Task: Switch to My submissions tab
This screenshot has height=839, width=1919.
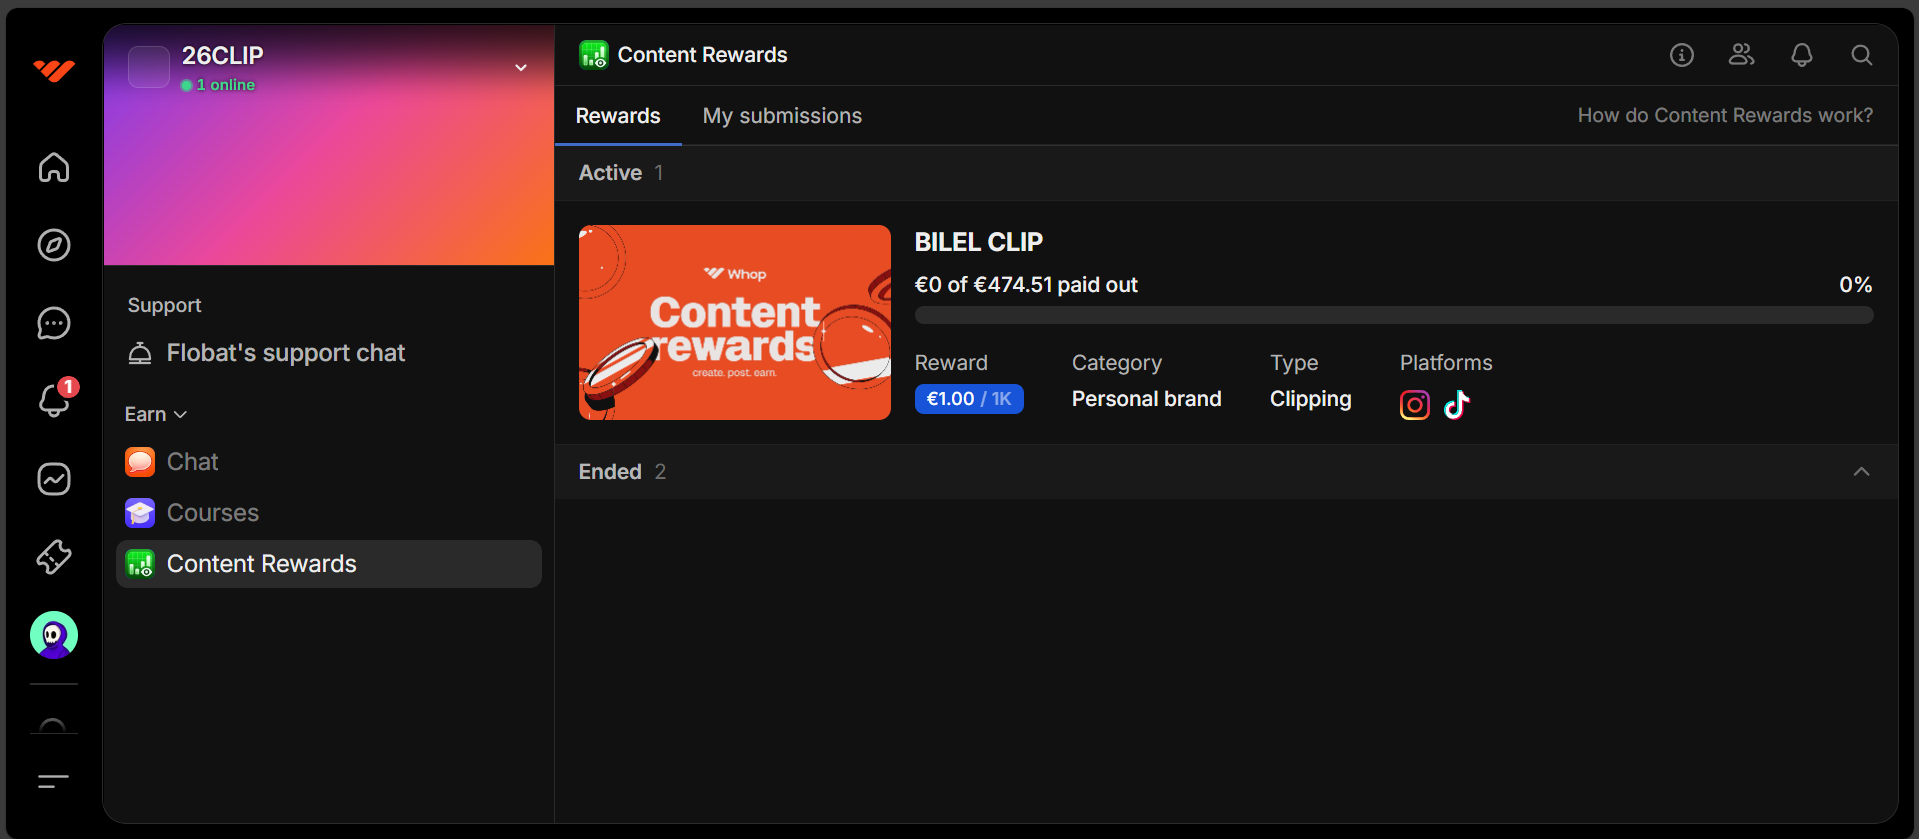Action: click(782, 116)
